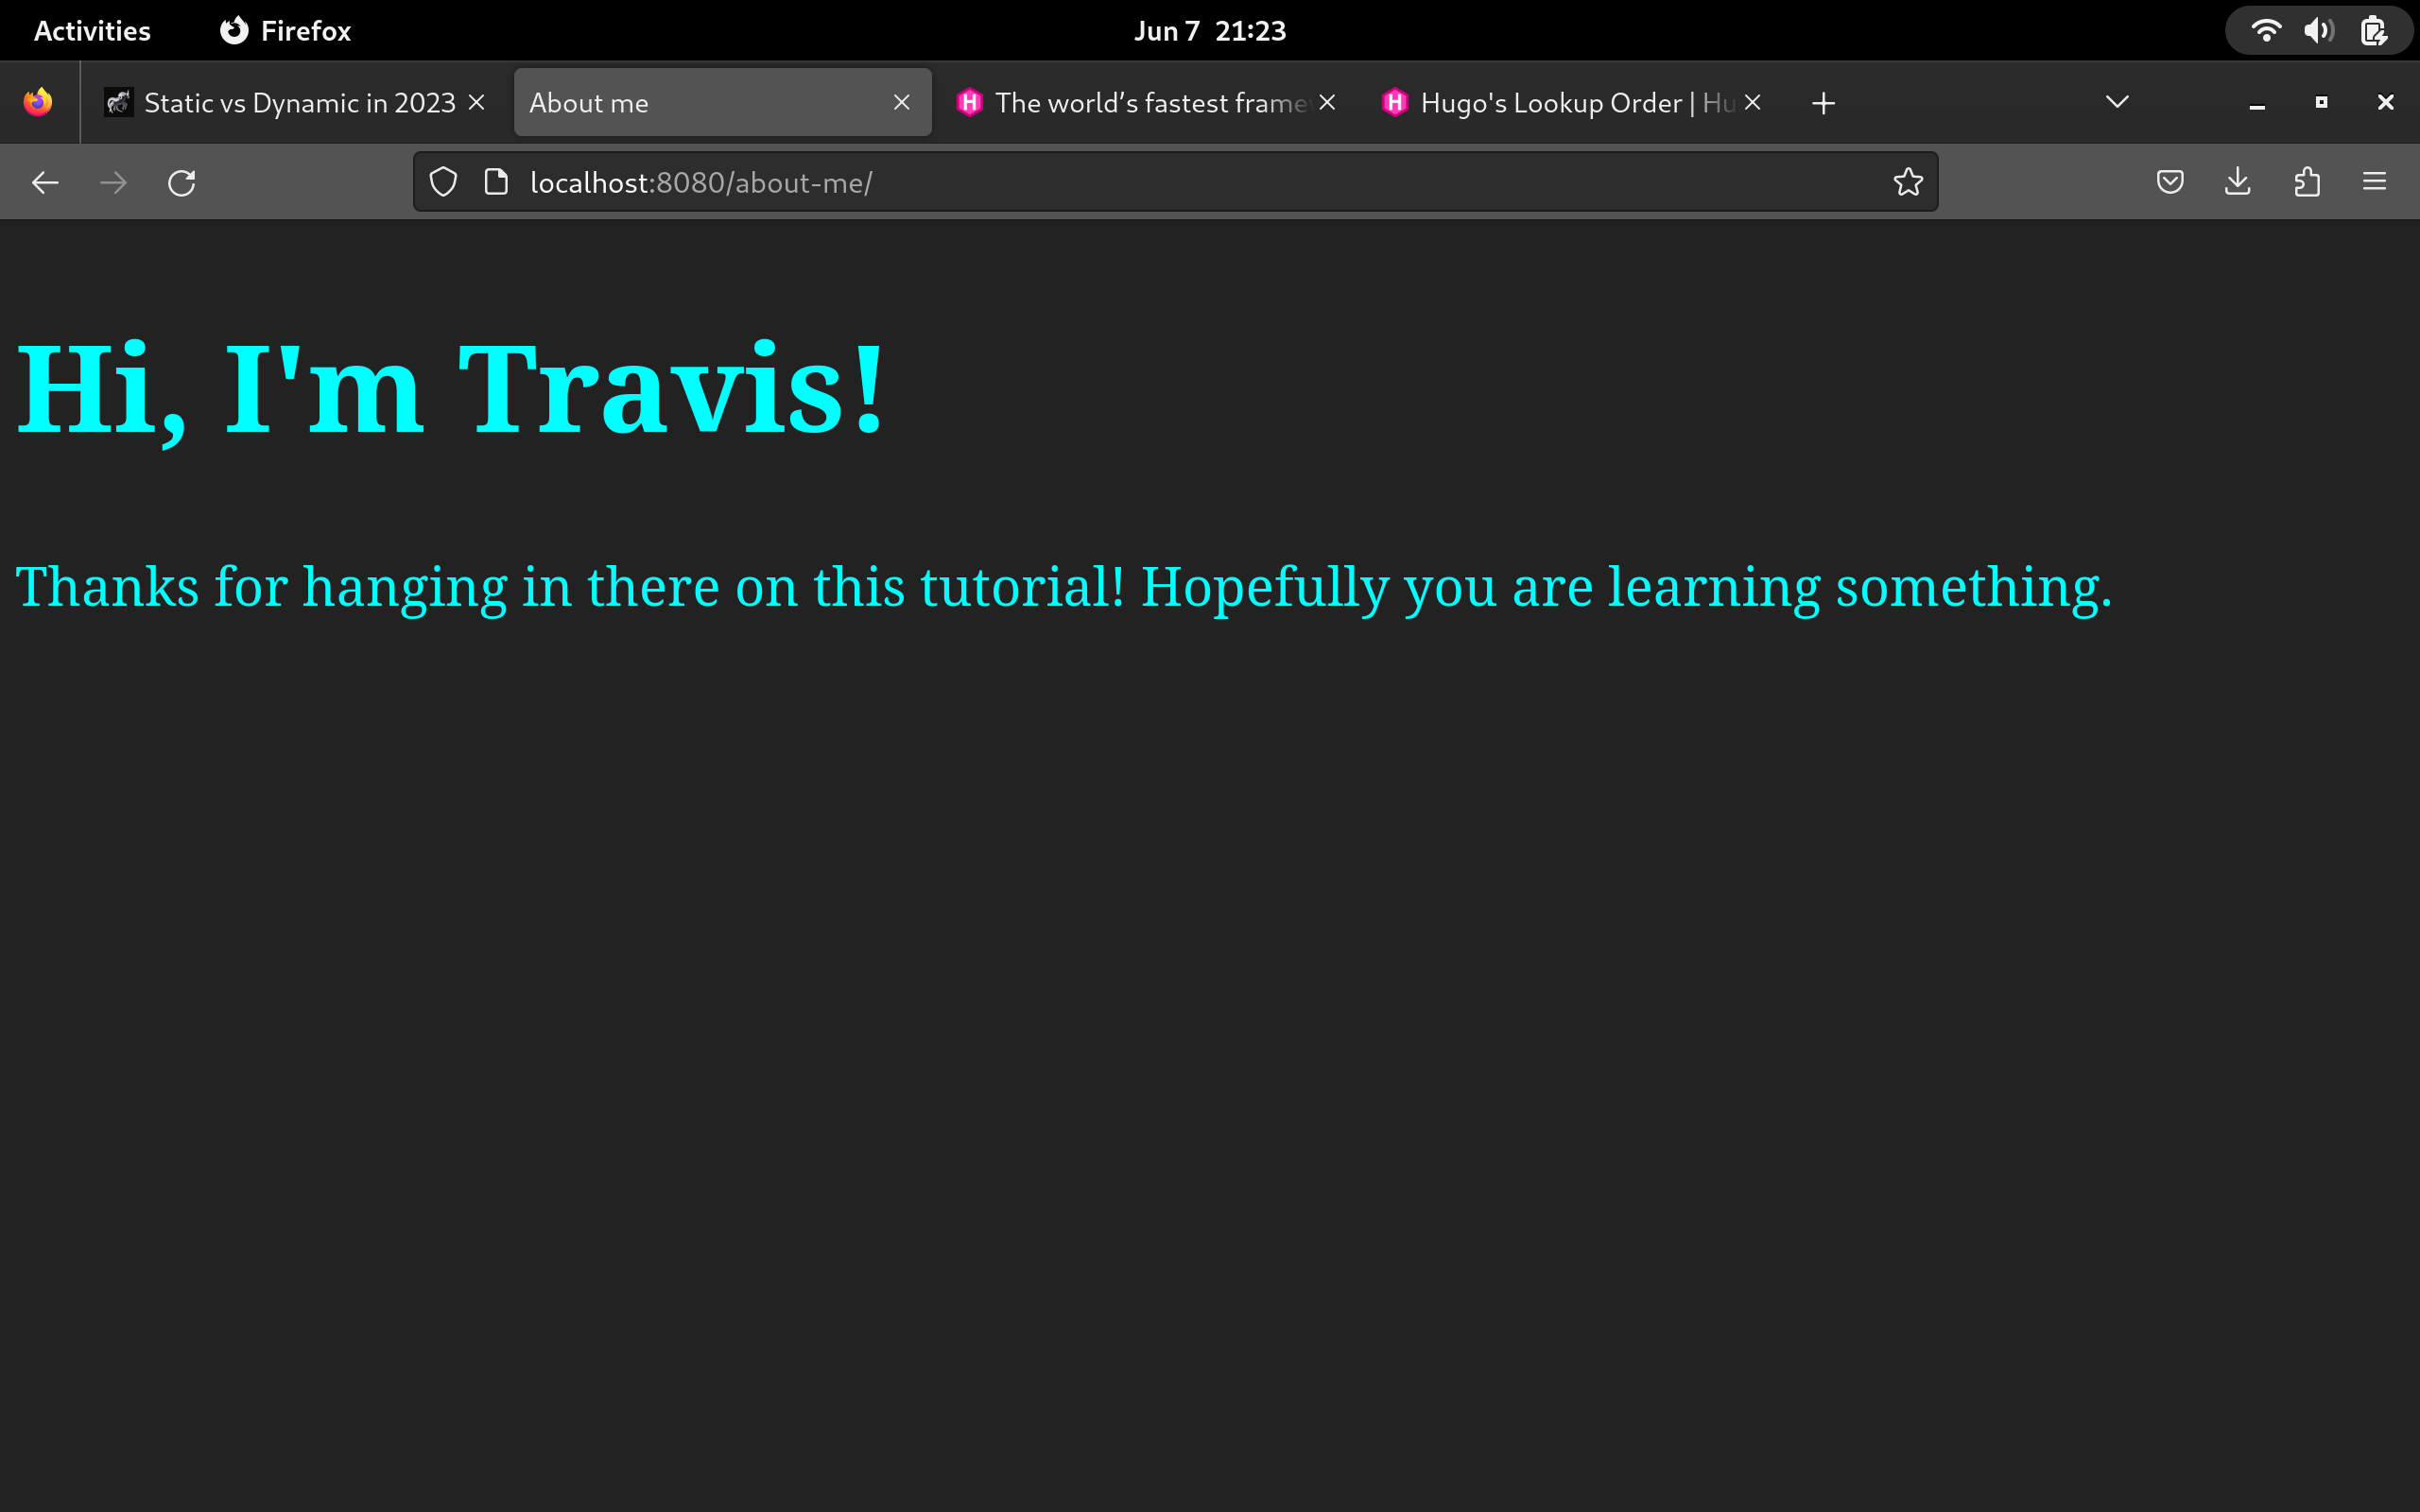This screenshot has height=1512, width=2420.
Task: Click the date and time in top bar
Action: (x=1209, y=29)
